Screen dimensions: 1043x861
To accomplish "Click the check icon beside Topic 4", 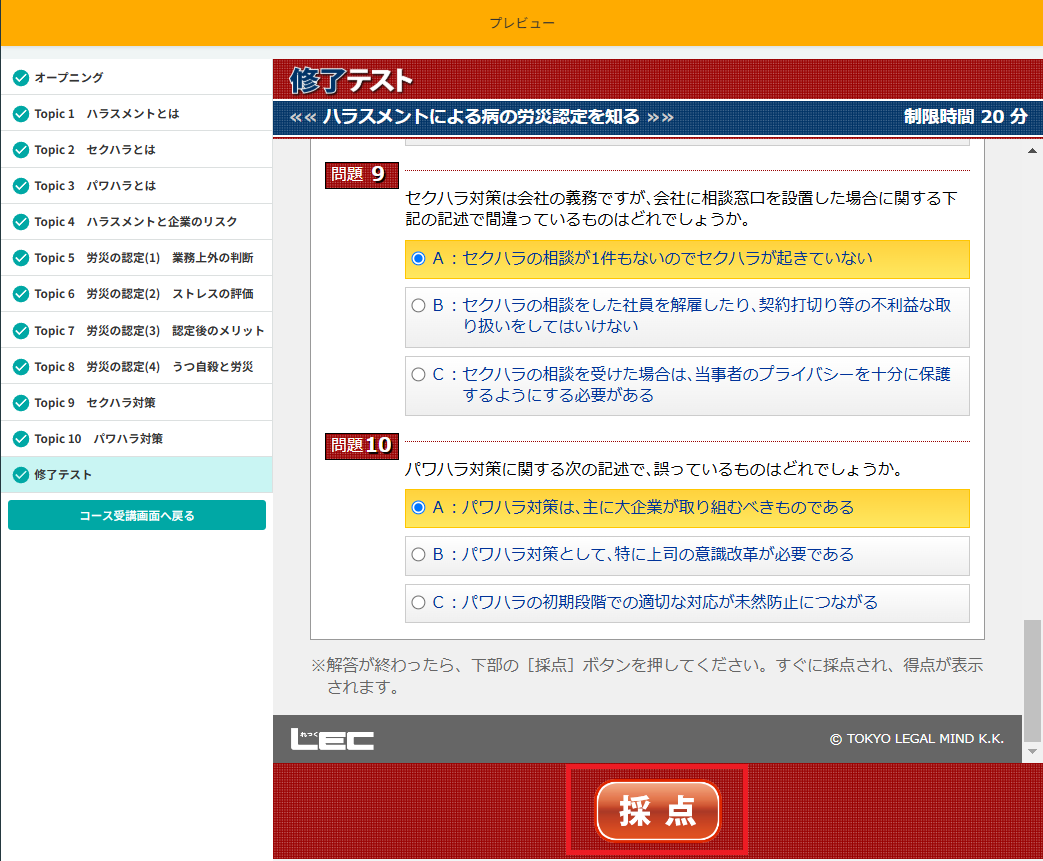I will click(x=21, y=222).
